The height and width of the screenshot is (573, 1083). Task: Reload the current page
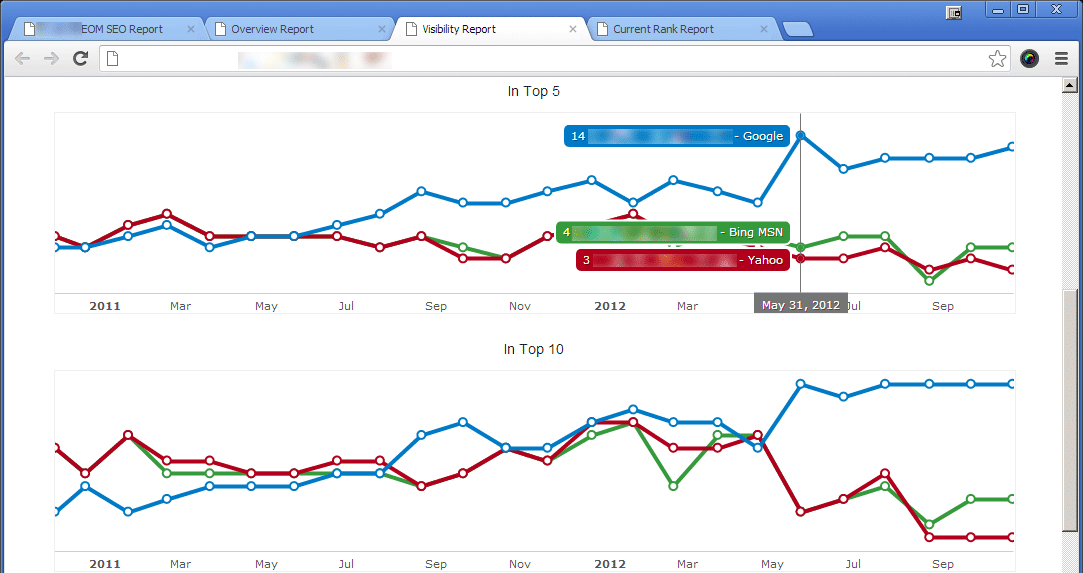[x=81, y=59]
